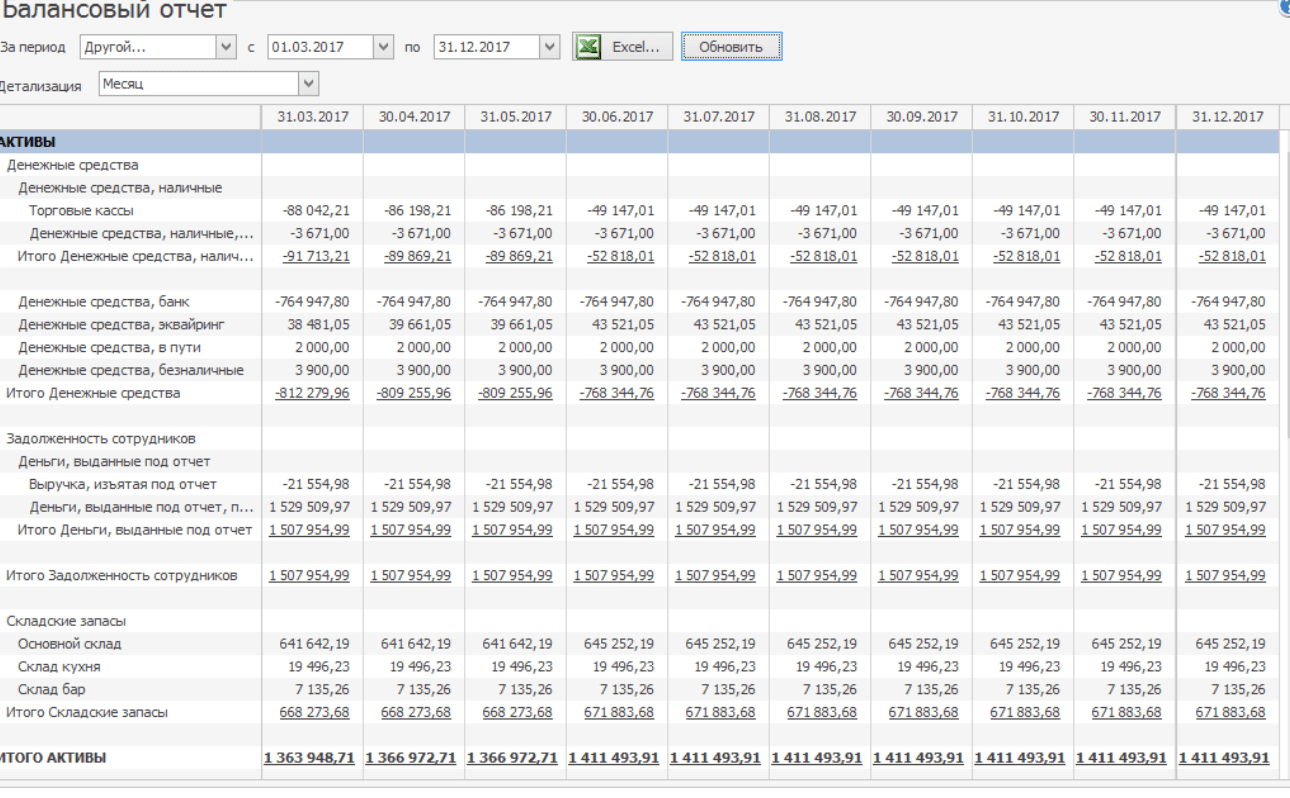Select the 31.03.2017 column header
Image resolution: width=1290 pixels, height=798 pixels.
coord(313,117)
